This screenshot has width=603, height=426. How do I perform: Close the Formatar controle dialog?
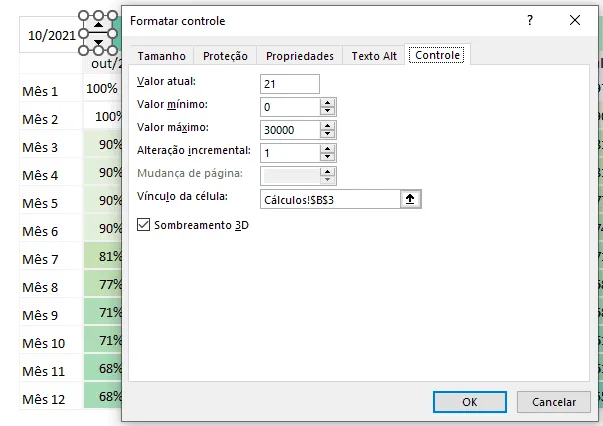pos(575,20)
